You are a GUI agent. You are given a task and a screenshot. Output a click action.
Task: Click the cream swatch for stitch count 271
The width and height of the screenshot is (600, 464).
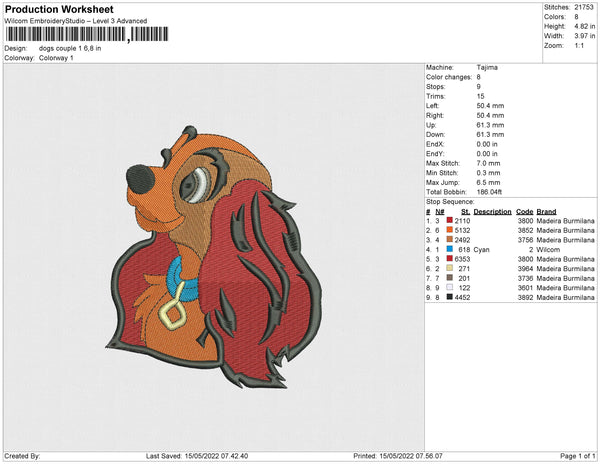pos(450,268)
